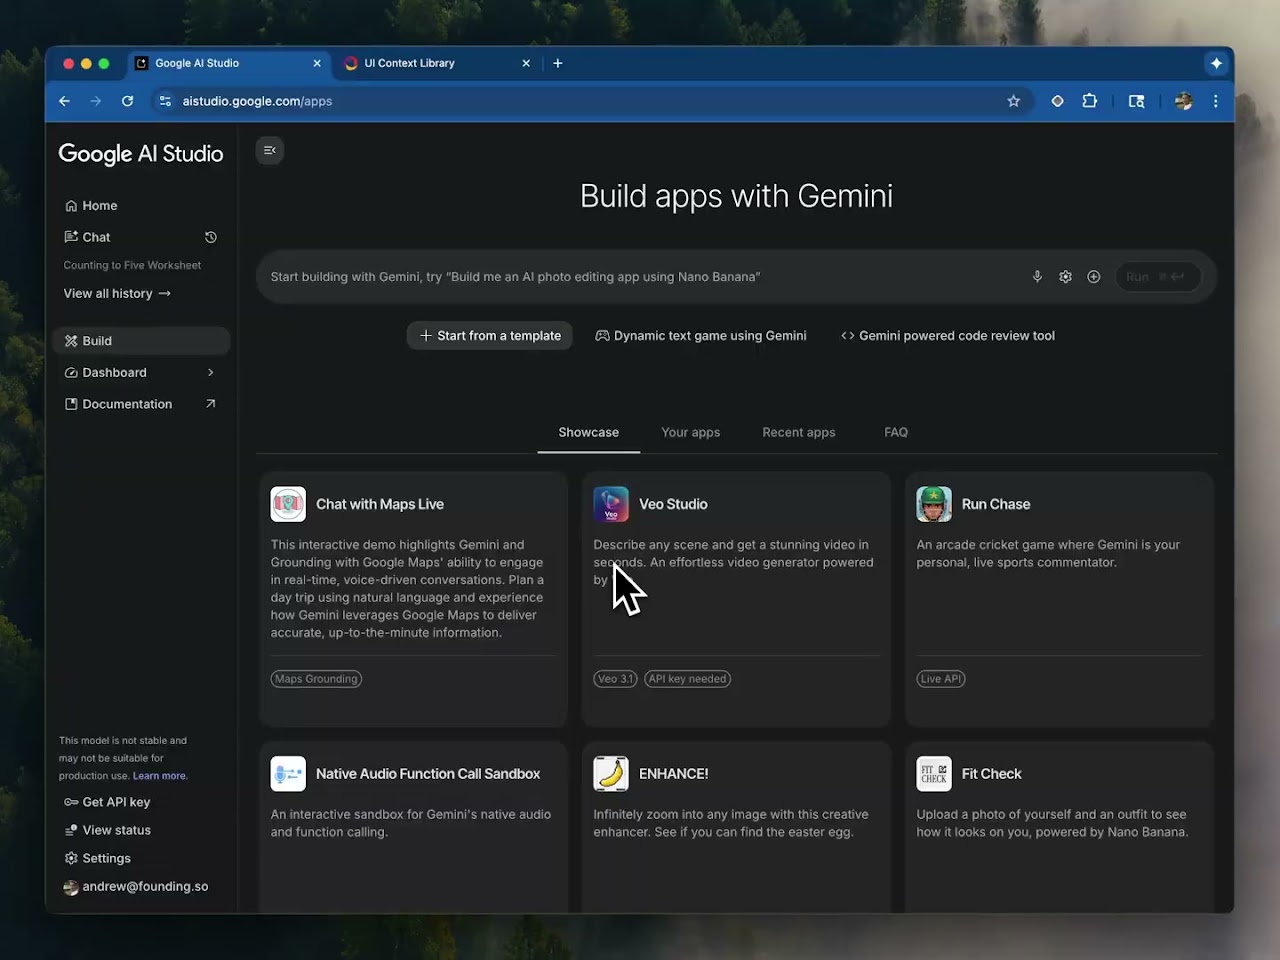
Task: Select Build in the sidebar
Action: [x=141, y=341]
